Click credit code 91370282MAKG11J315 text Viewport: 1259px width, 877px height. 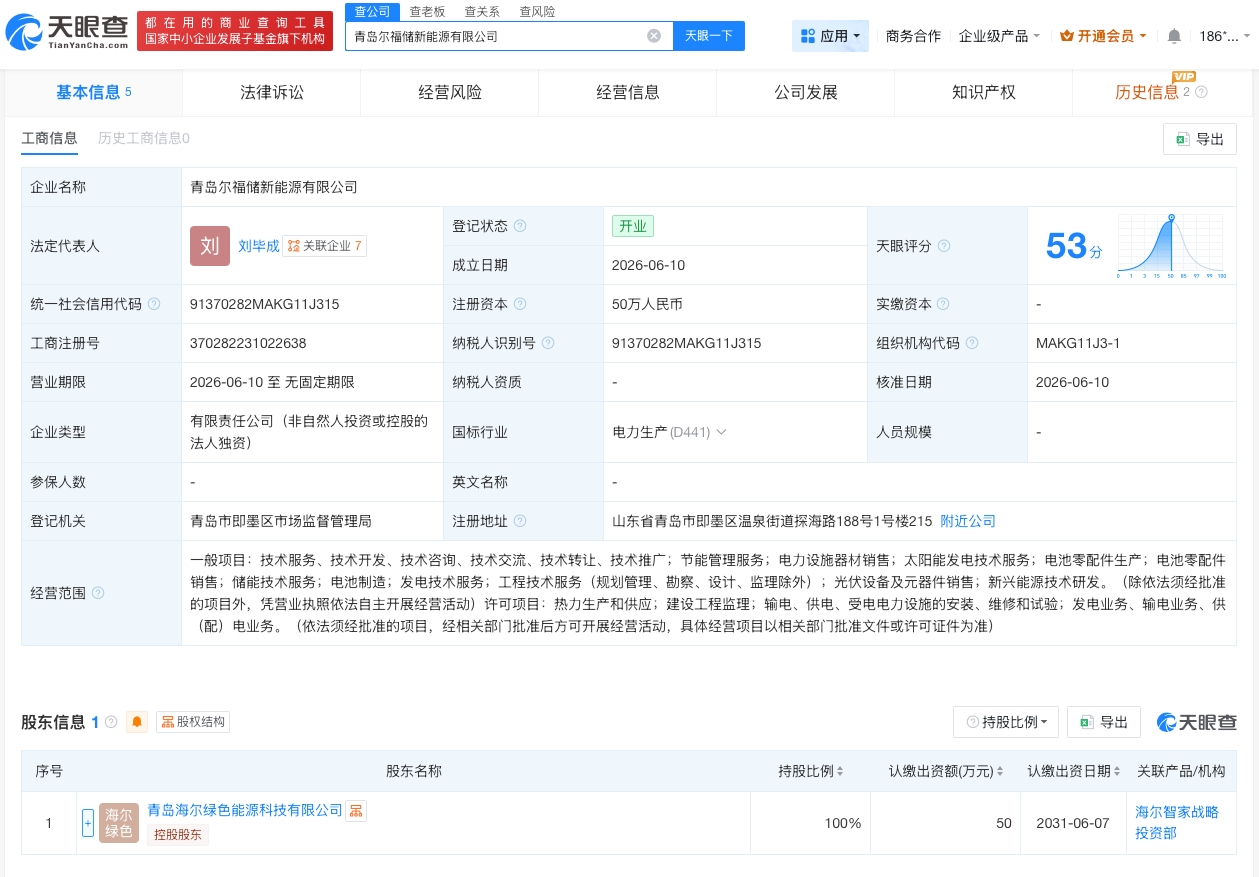pos(265,304)
